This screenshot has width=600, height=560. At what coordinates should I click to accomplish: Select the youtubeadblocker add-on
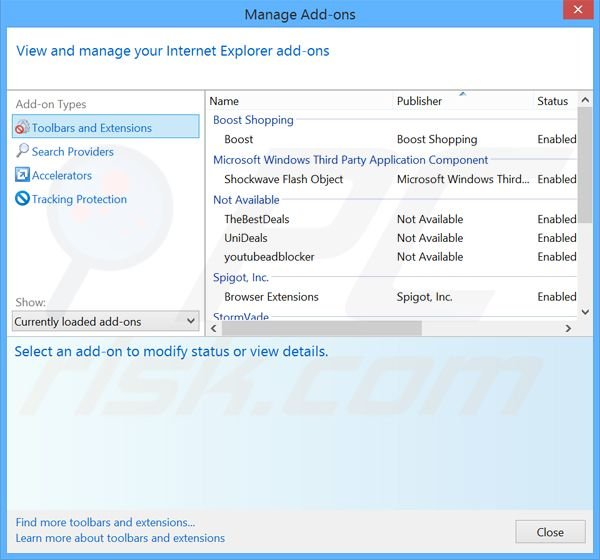393,257
